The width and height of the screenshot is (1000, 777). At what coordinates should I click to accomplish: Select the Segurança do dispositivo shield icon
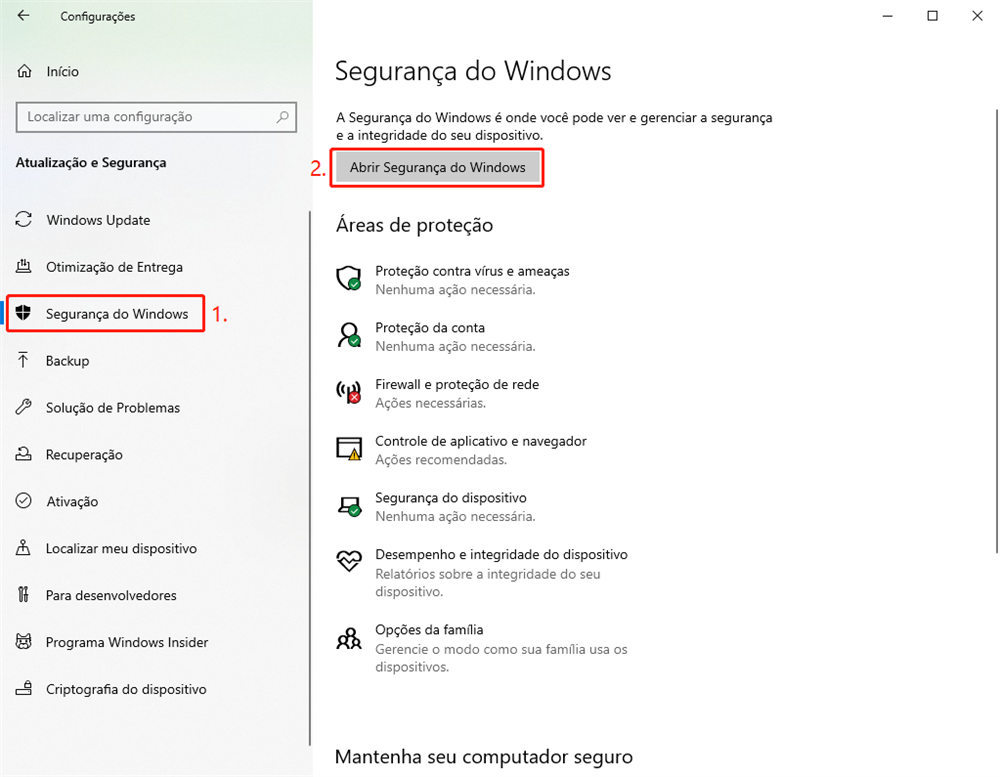348,506
